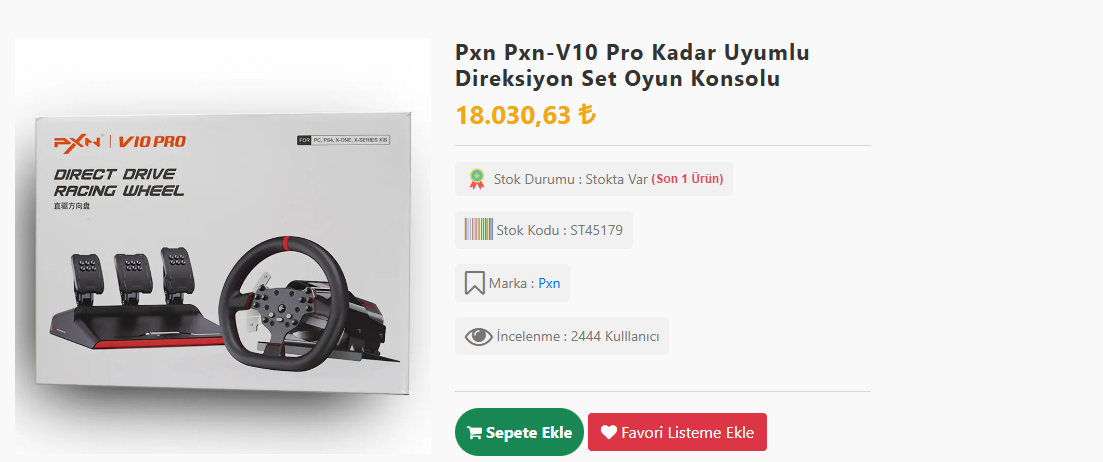Click the V10 PRO text on the box
The height and width of the screenshot is (462, 1103).
click(x=152, y=141)
